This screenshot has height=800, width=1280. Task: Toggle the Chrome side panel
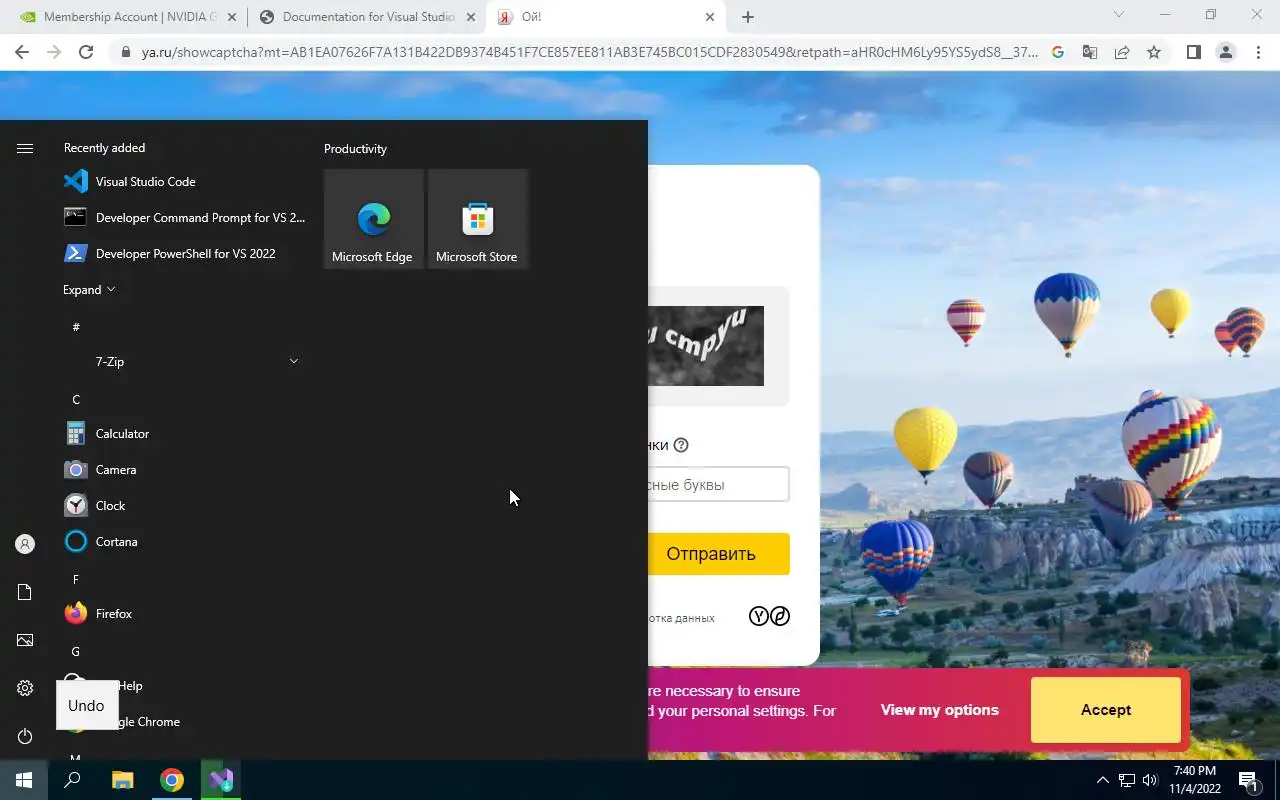(1193, 52)
